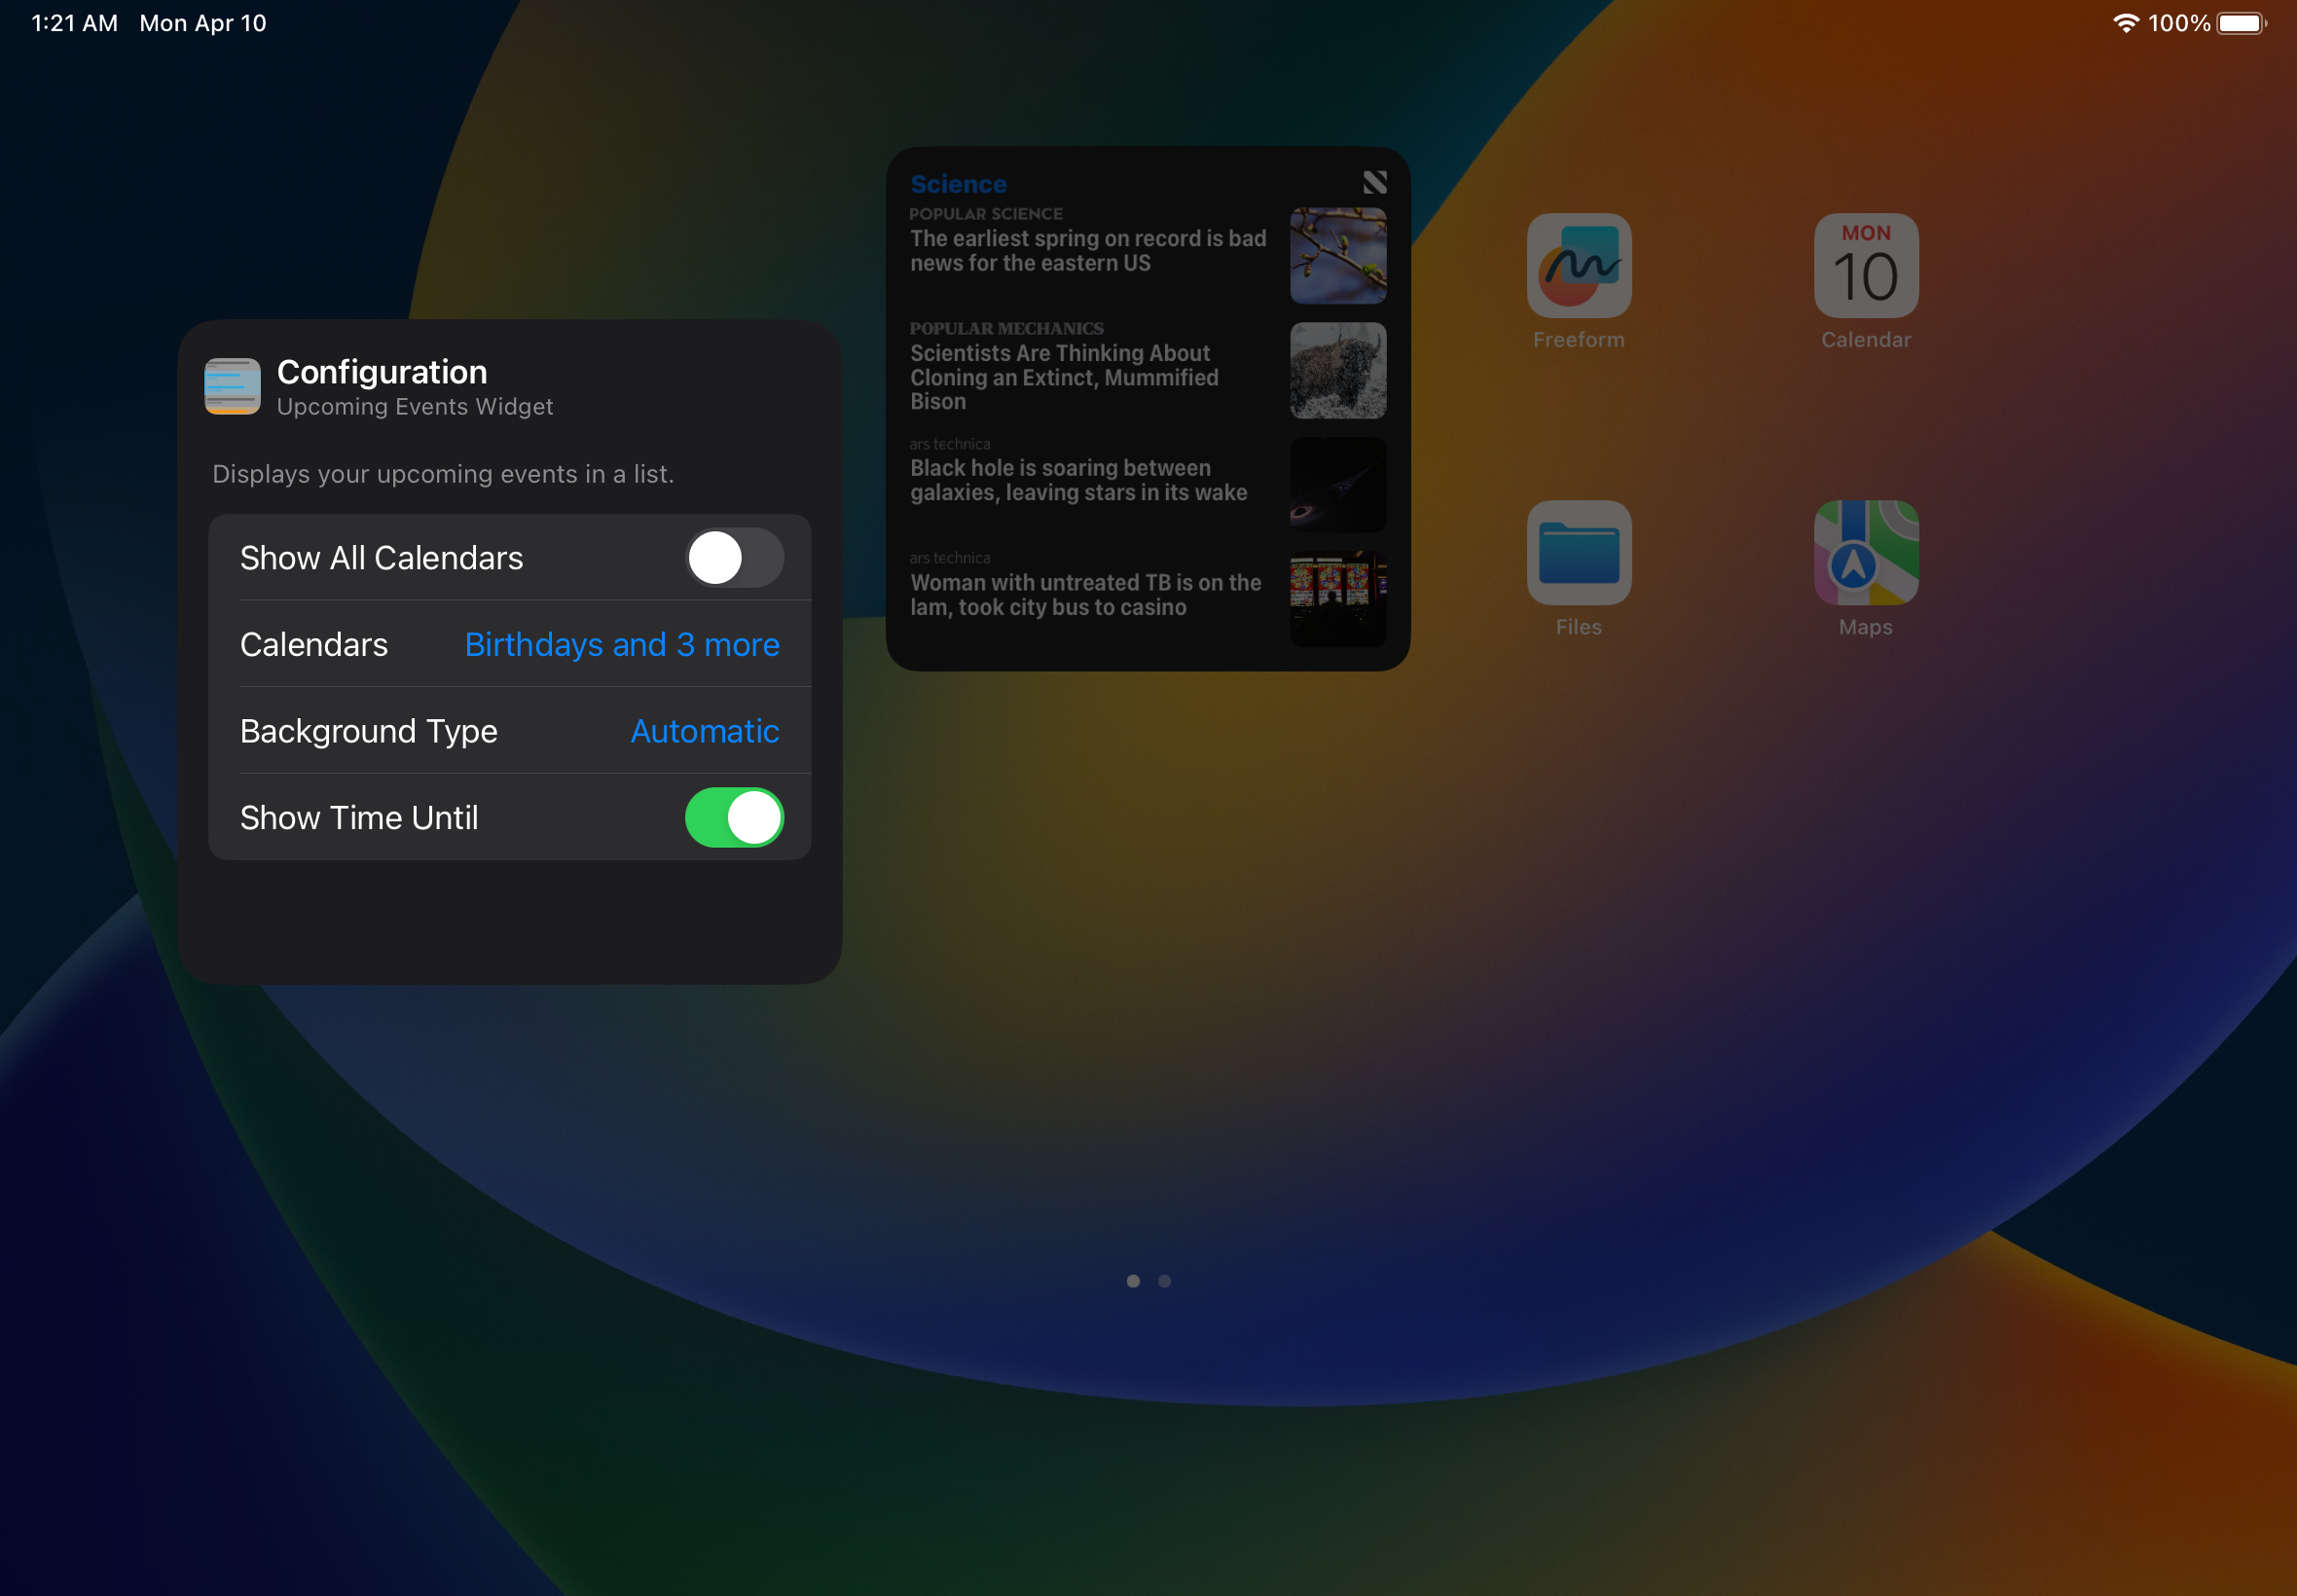Image resolution: width=2297 pixels, height=1596 pixels.
Task: Tap the spring tree branch thumbnail
Action: pyautogui.click(x=1337, y=255)
